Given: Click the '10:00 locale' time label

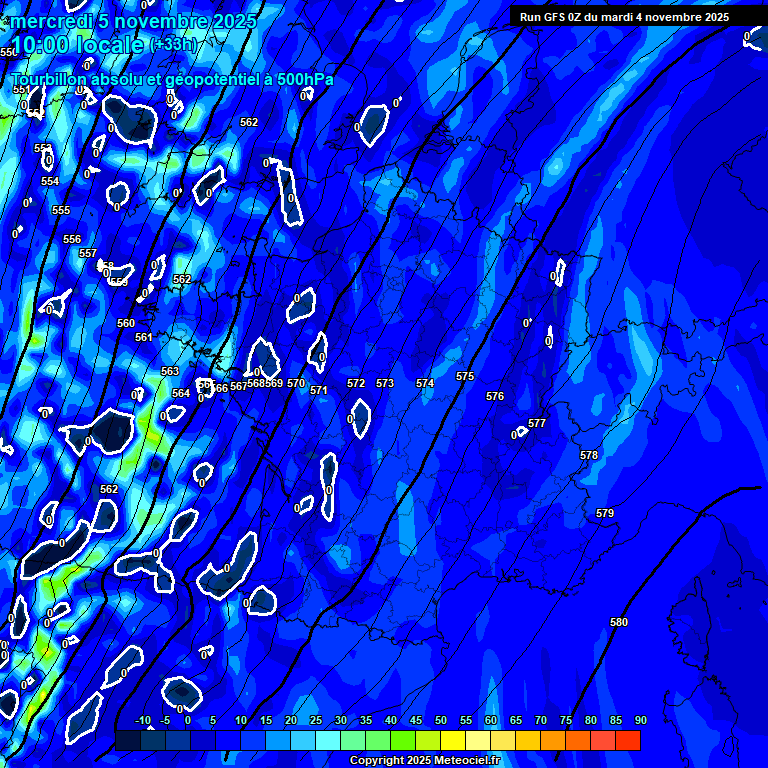Looking at the screenshot, I should 78,45.
